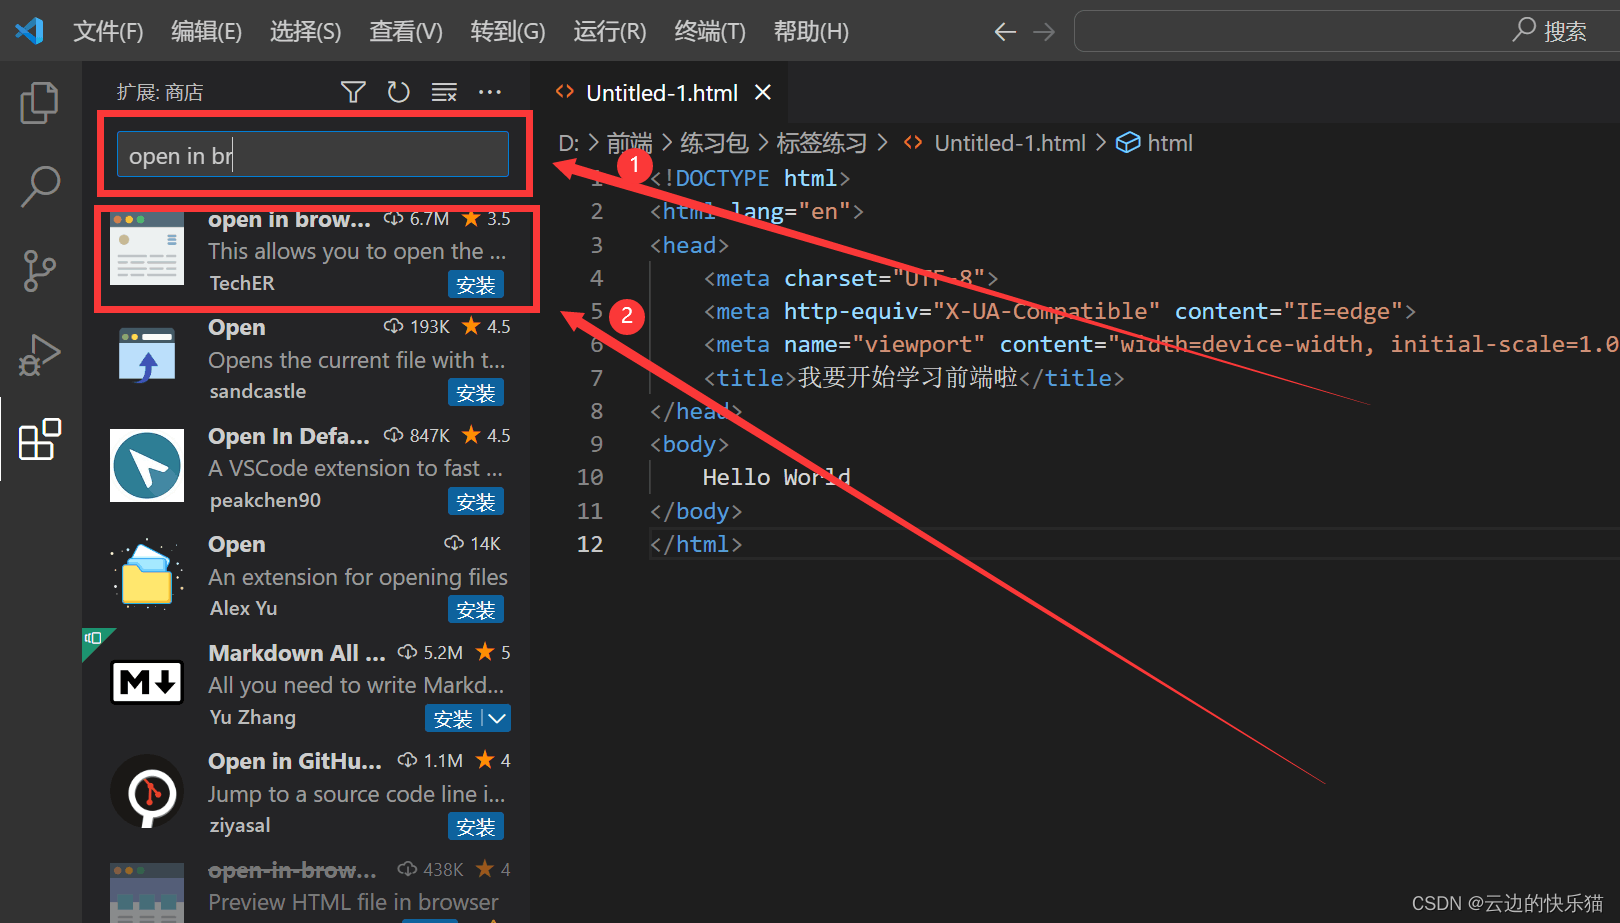
Task: Click line number 10 in the editor
Action: (590, 477)
